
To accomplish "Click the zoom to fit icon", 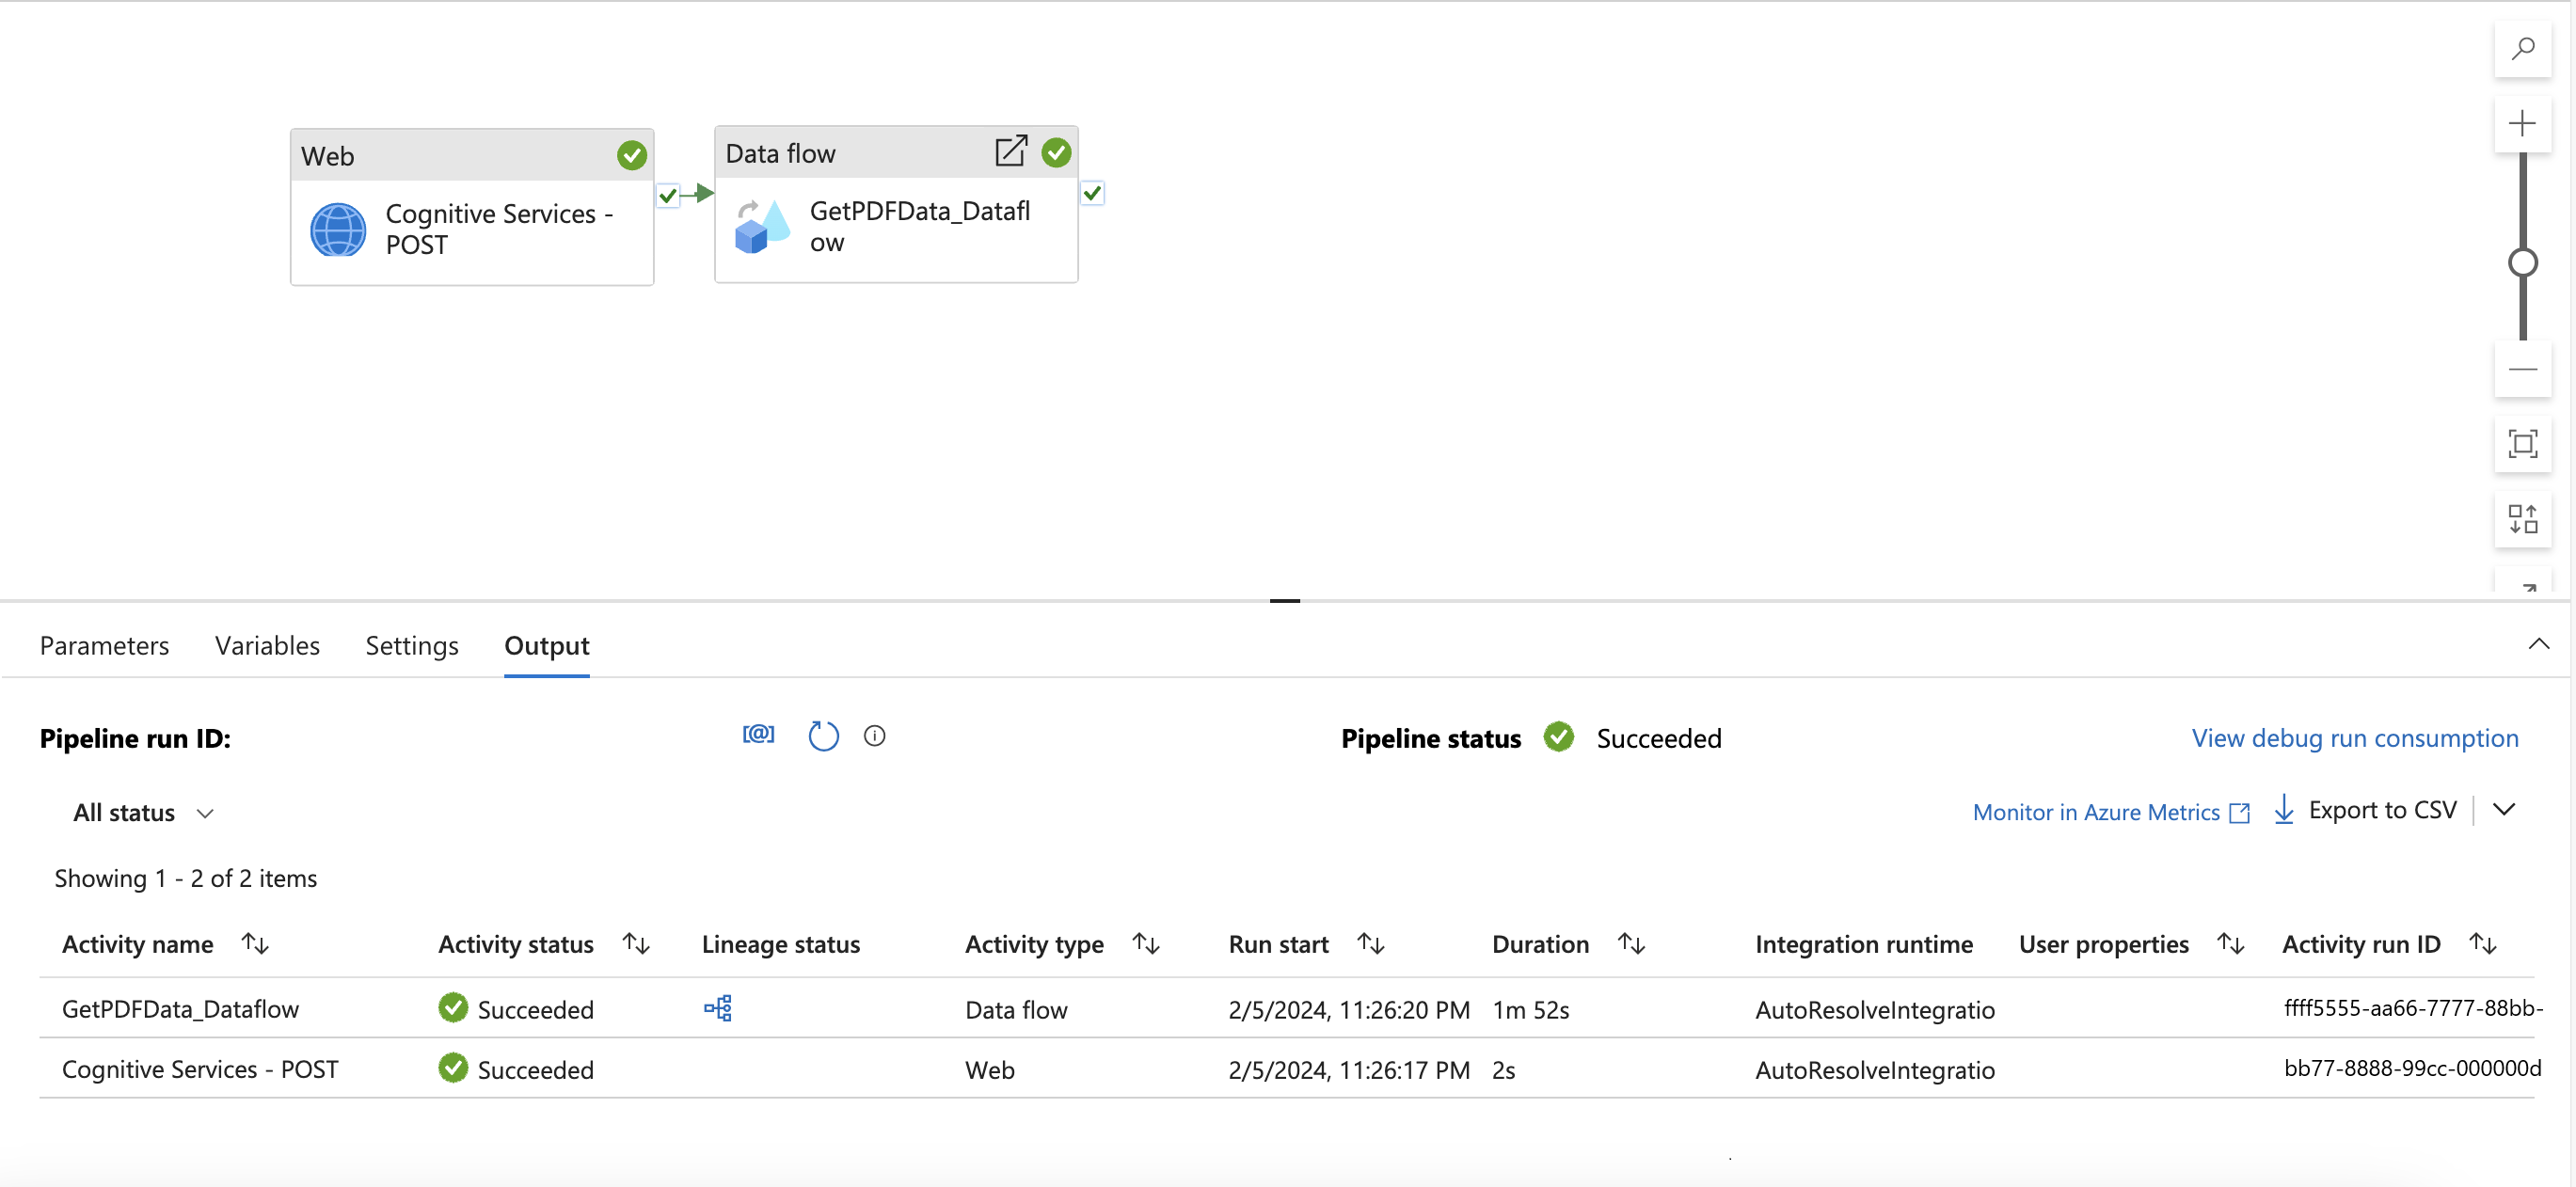I will tap(2522, 444).
